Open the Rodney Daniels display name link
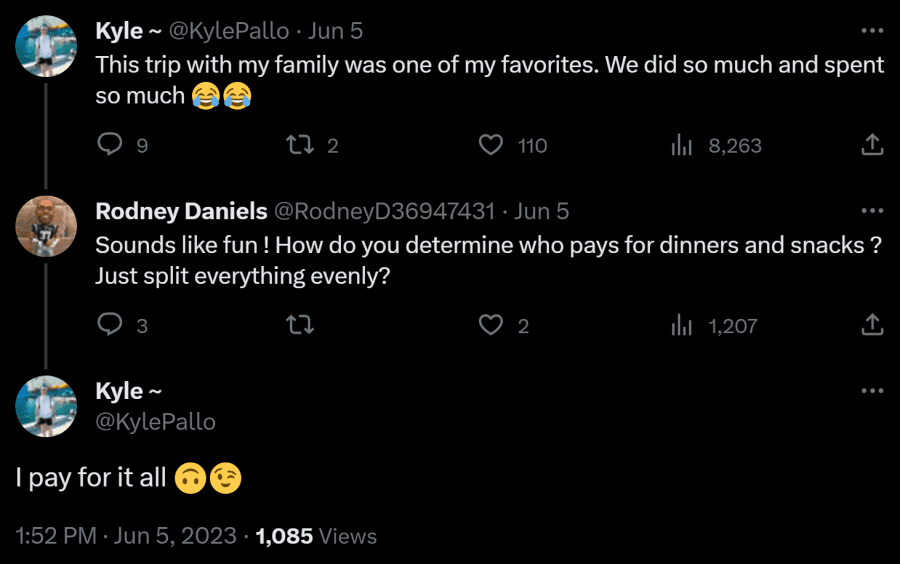The image size is (900, 564). pyautogui.click(x=181, y=211)
